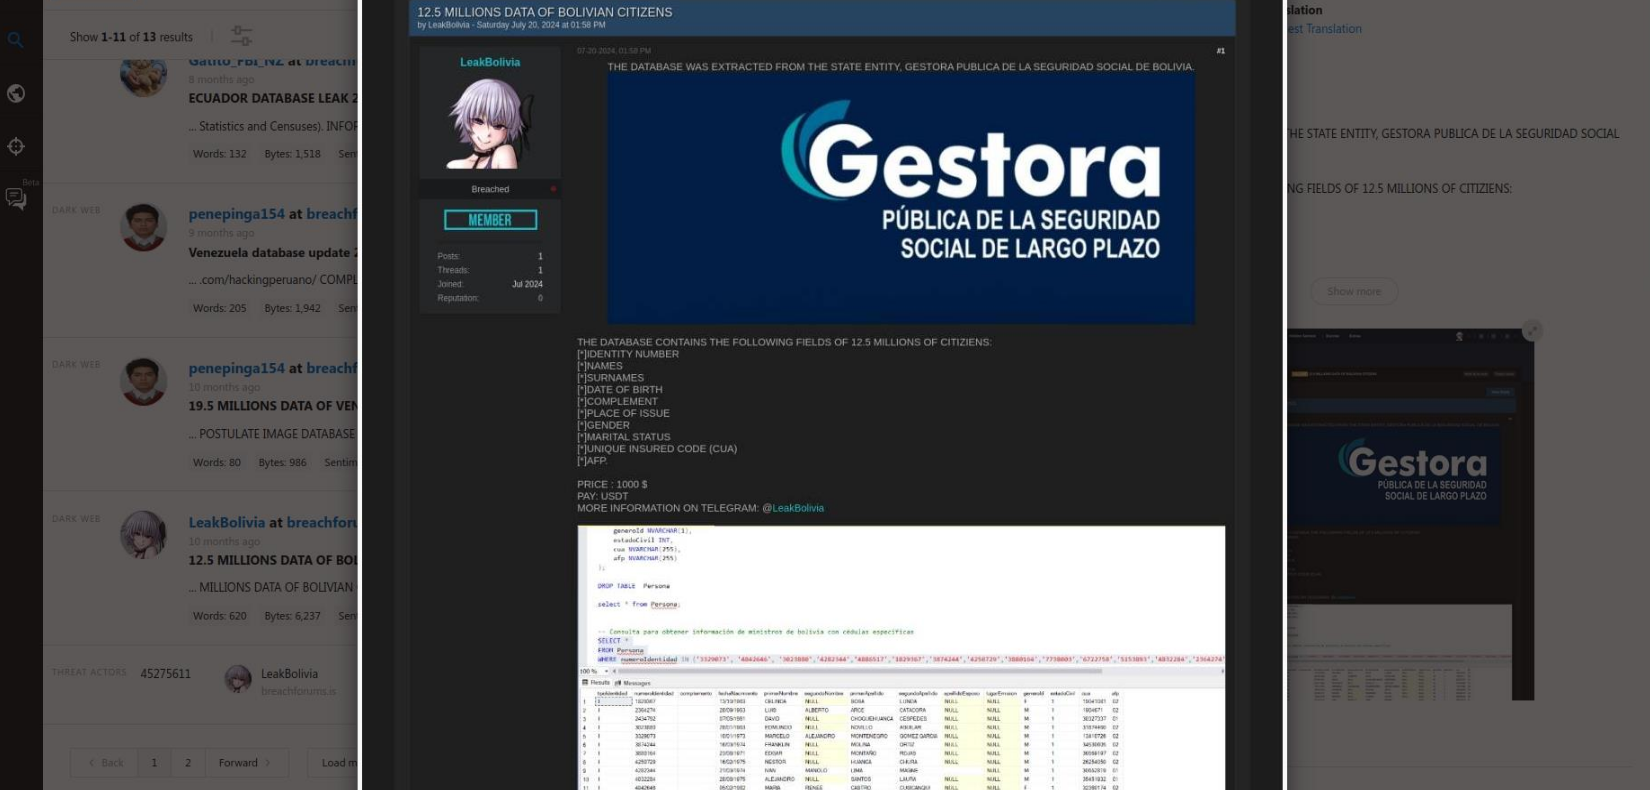Viewport: 1650px width, 790px height.
Task: Select the Show 1-11 of 13 results text
Action: click(x=131, y=37)
